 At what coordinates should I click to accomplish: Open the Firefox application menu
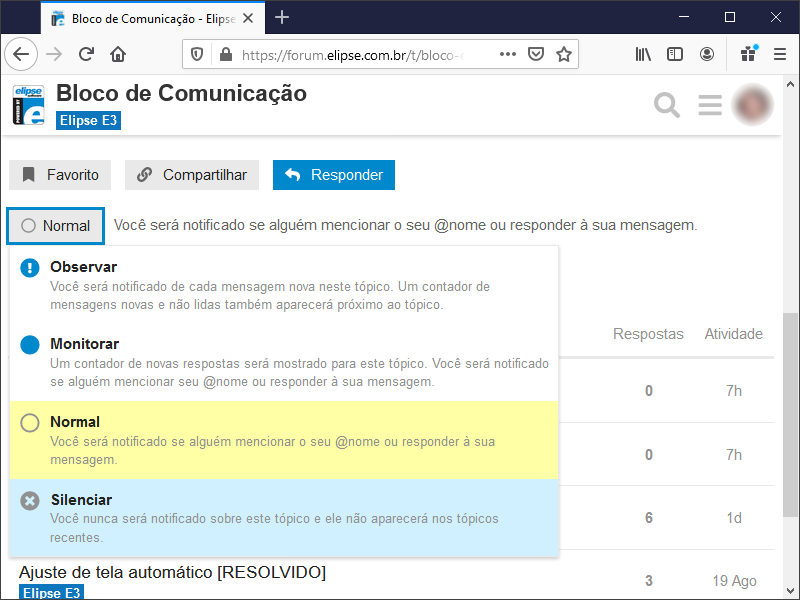[x=780, y=54]
